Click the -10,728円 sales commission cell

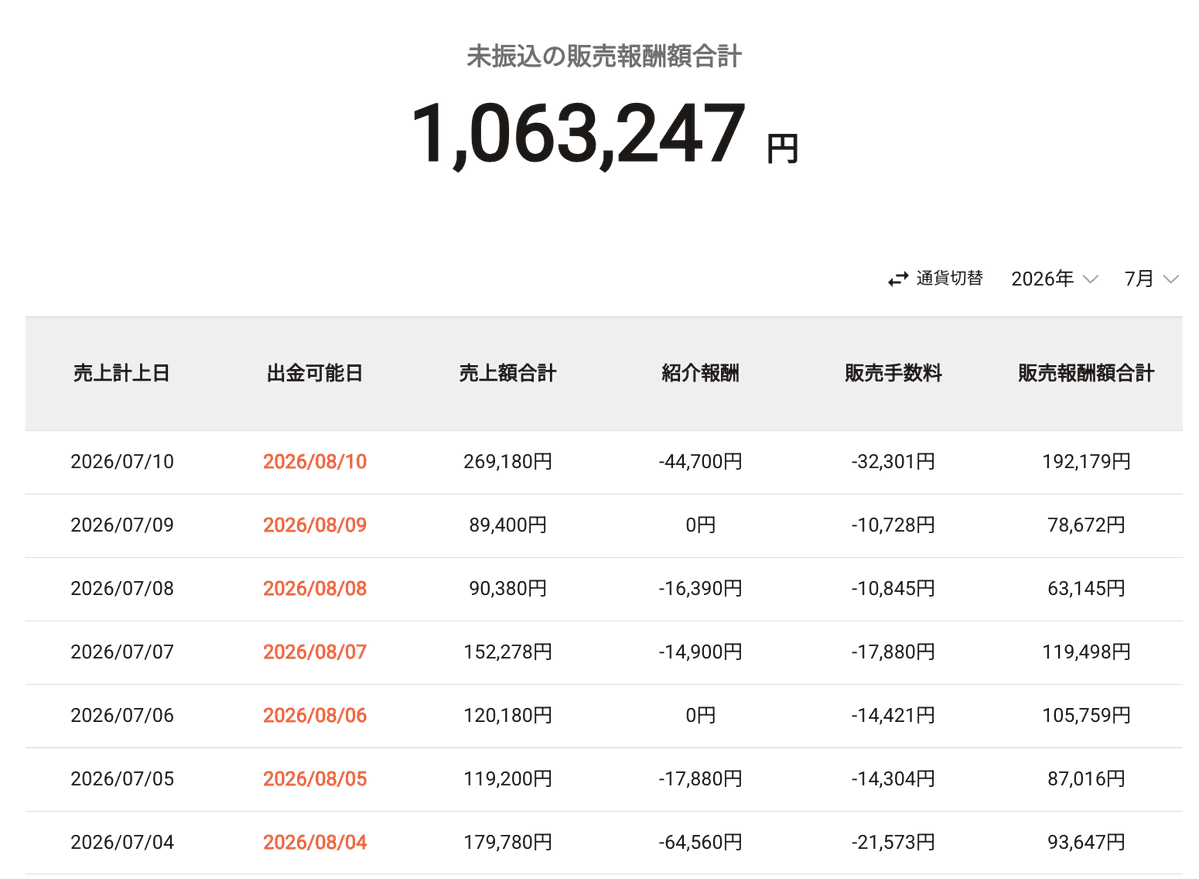coord(893,525)
